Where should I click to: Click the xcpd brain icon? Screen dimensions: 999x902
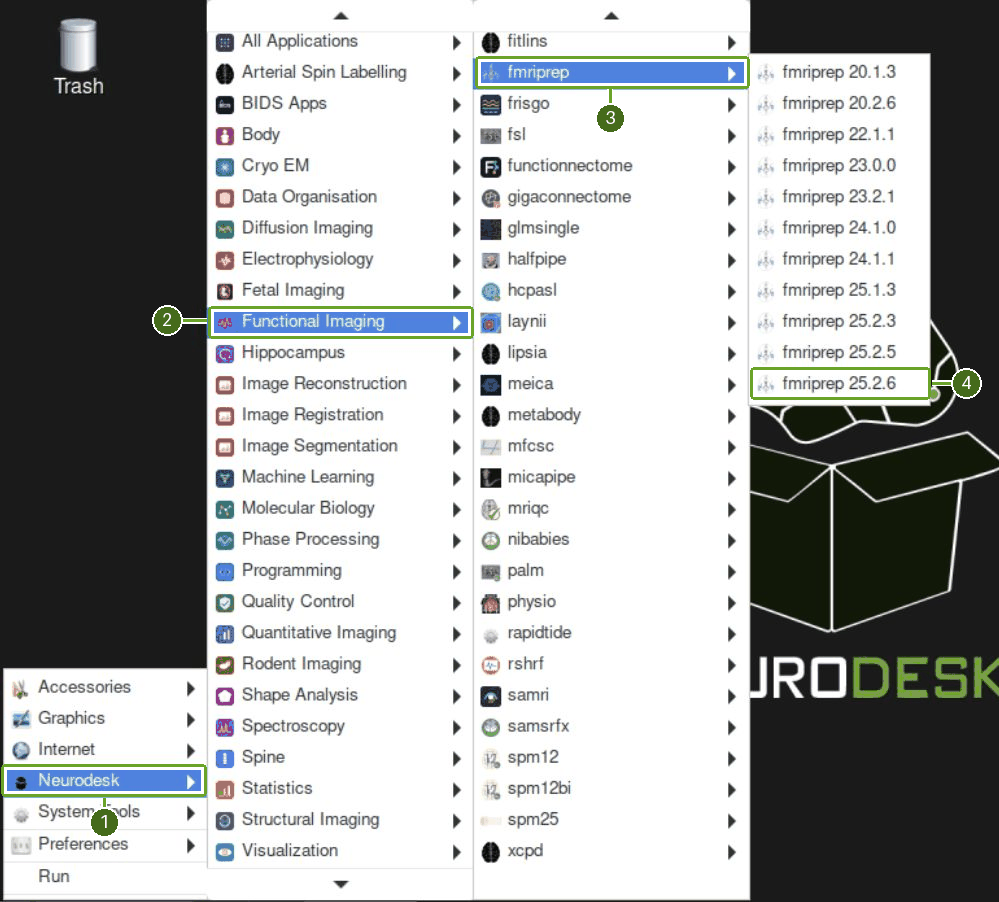click(491, 852)
